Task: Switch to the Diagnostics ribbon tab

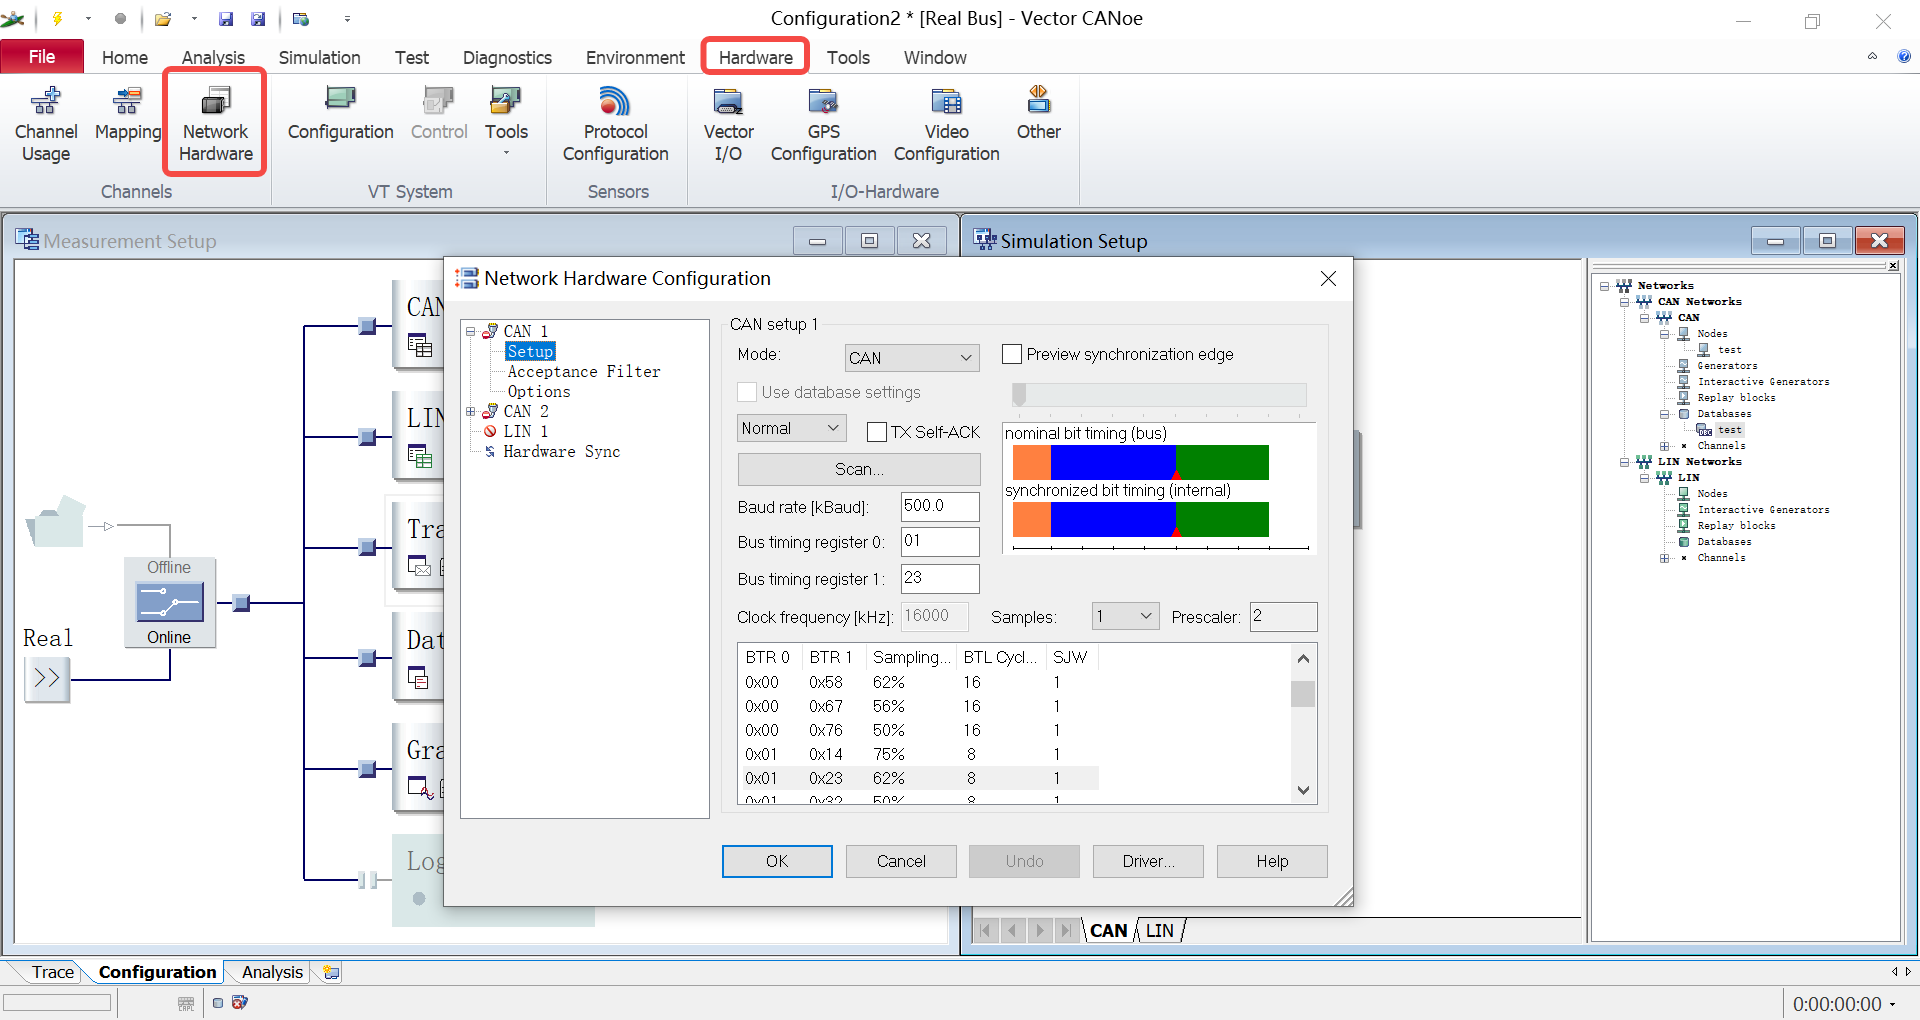Action: (x=507, y=58)
